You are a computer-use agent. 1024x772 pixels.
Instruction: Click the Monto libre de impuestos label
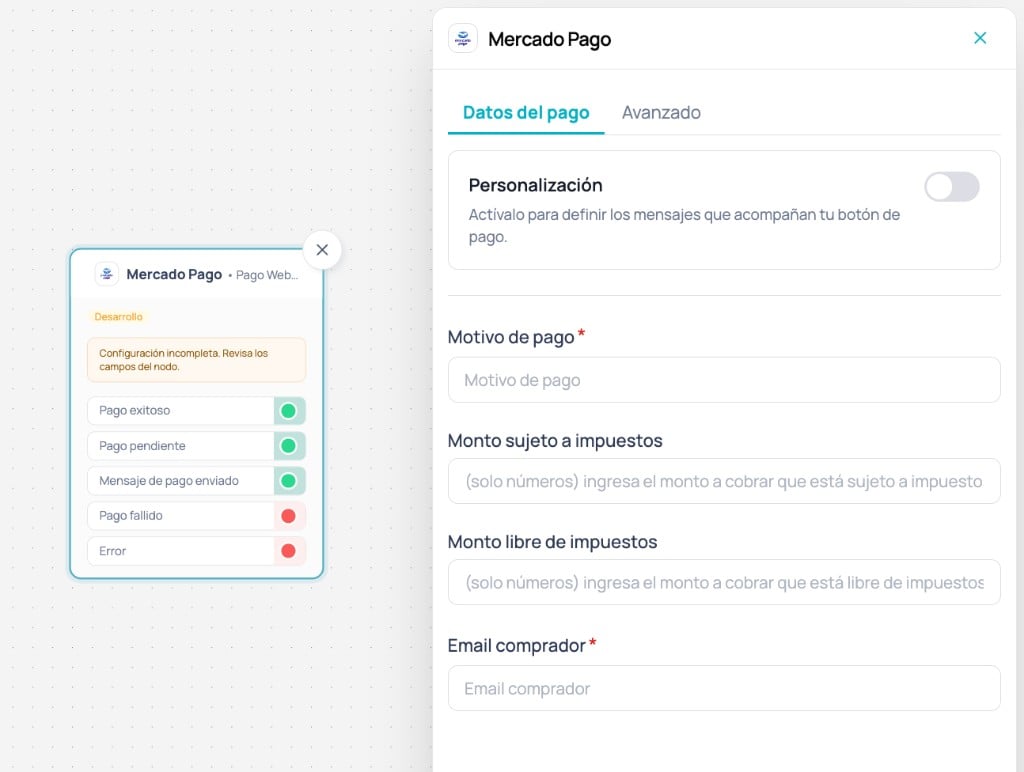click(552, 542)
